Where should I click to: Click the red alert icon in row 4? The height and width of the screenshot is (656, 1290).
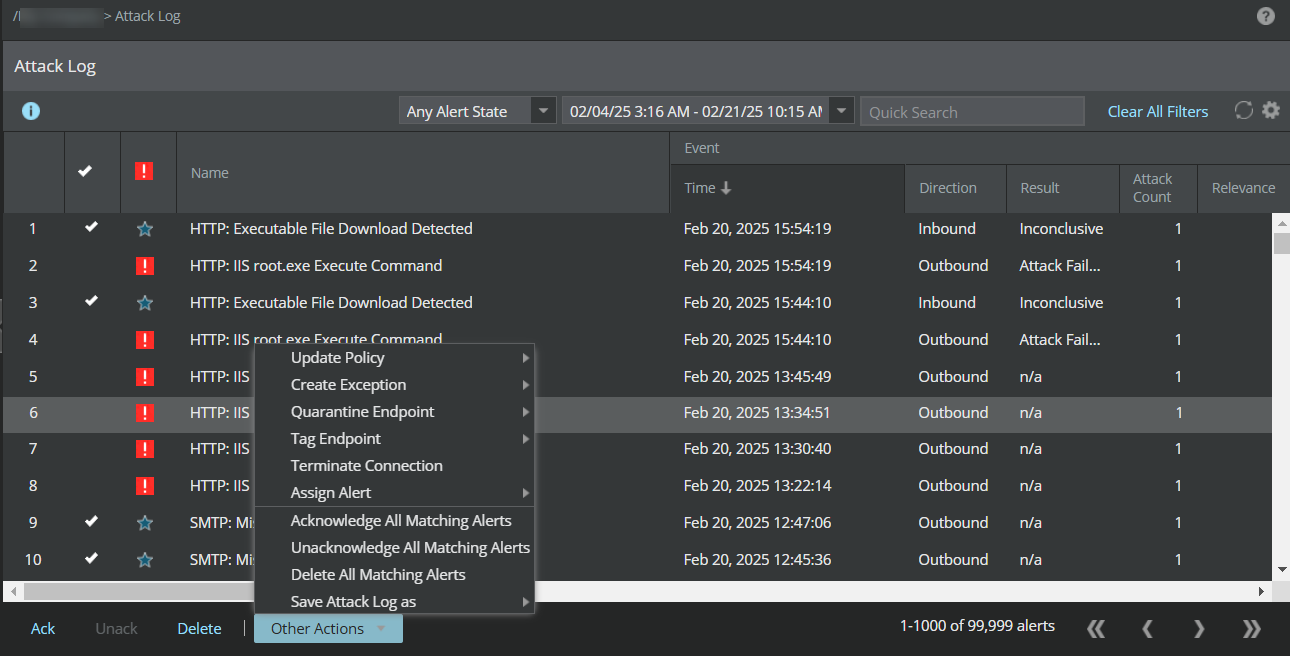[144, 340]
